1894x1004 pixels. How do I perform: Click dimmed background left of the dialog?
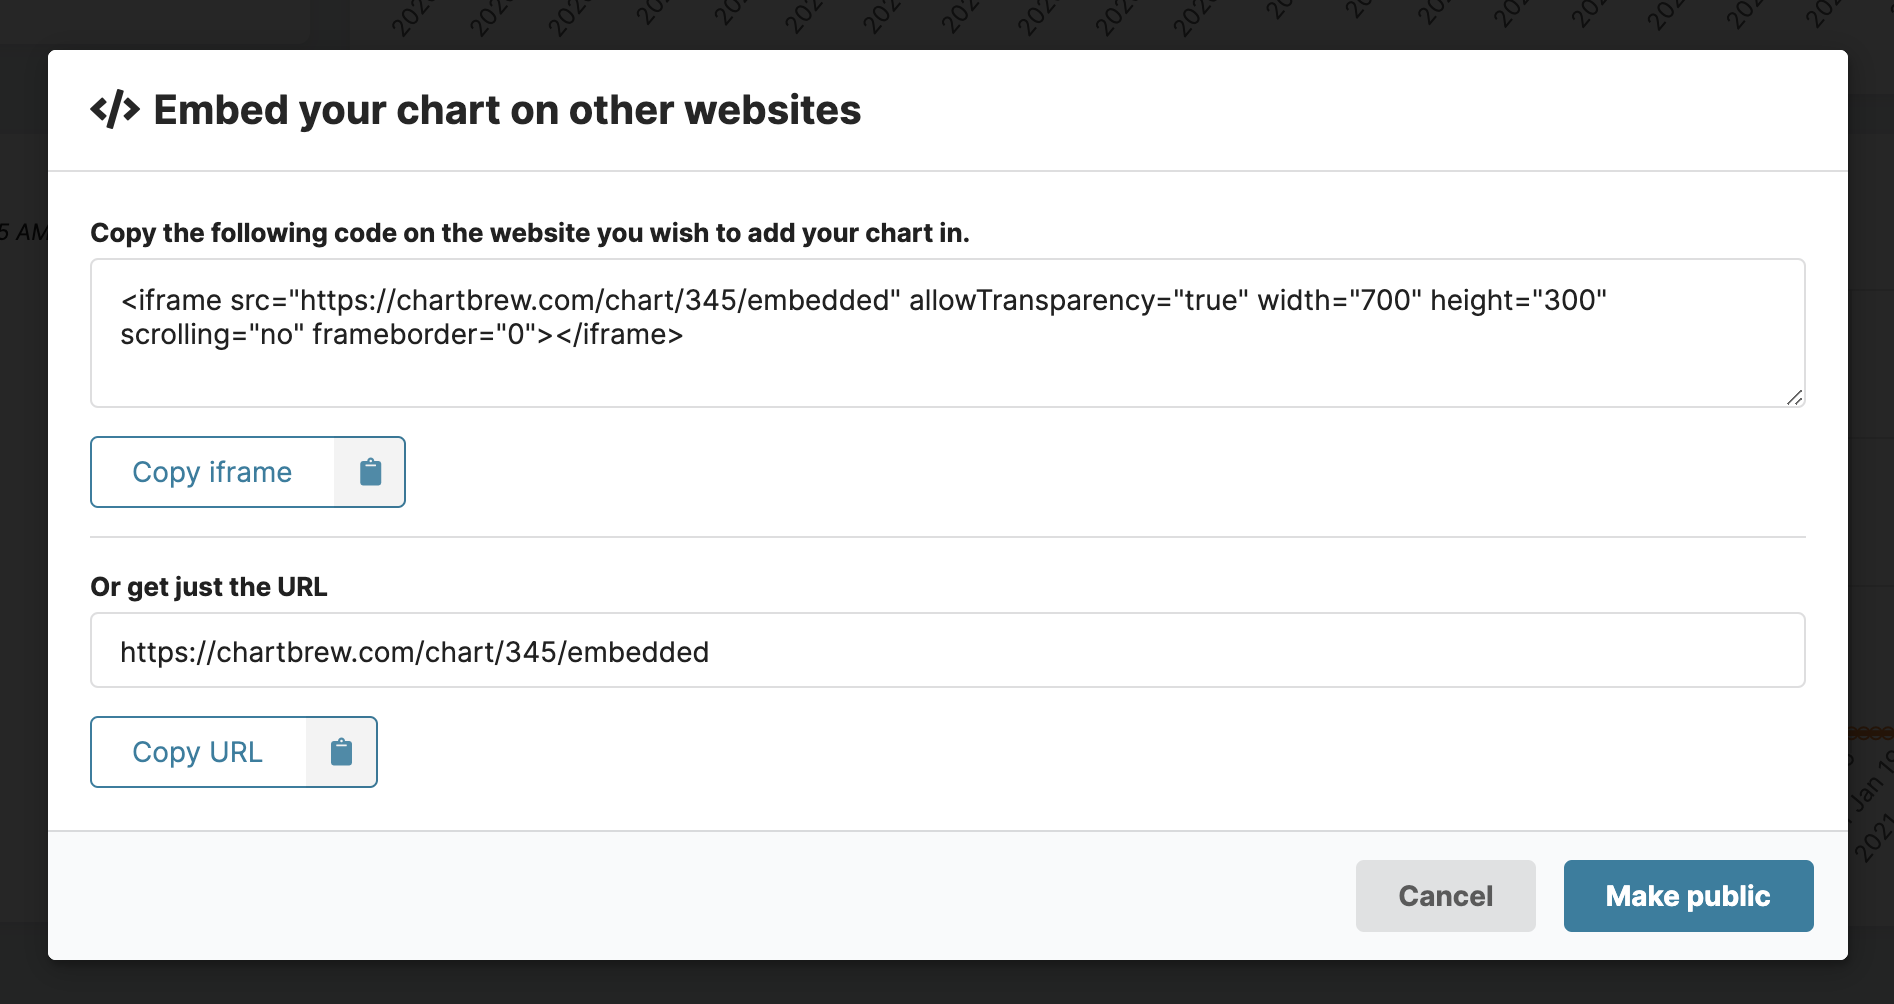tap(22, 500)
